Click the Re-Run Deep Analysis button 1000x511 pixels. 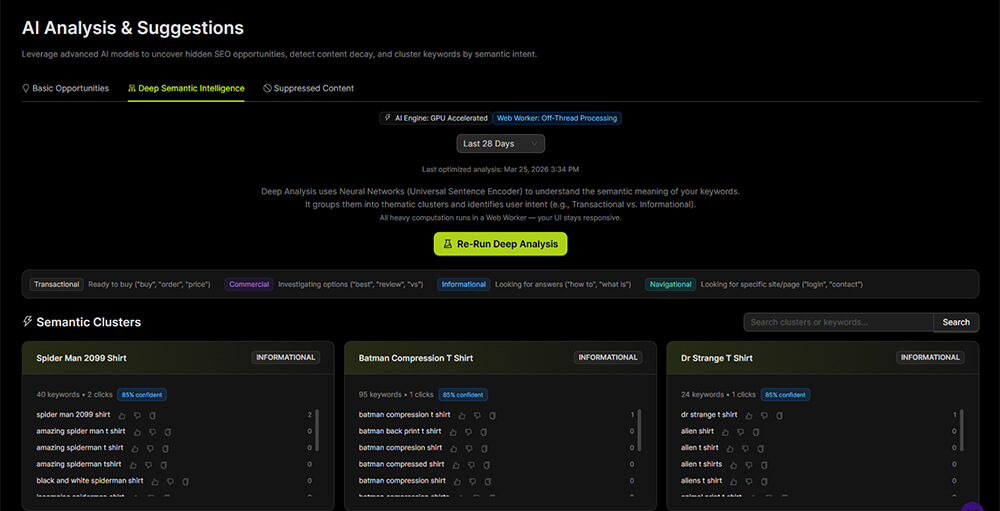[x=501, y=244]
